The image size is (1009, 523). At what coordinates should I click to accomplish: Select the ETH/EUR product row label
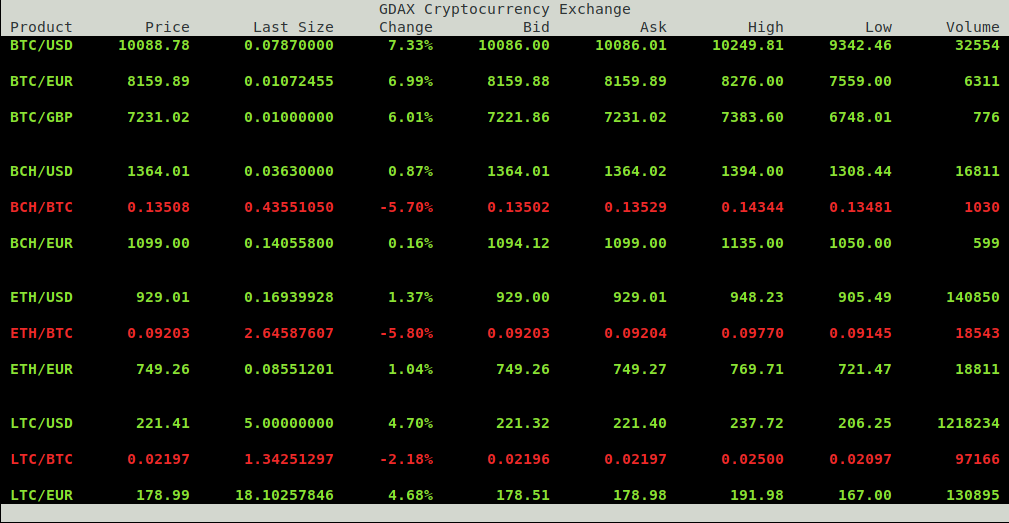click(41, 369)
